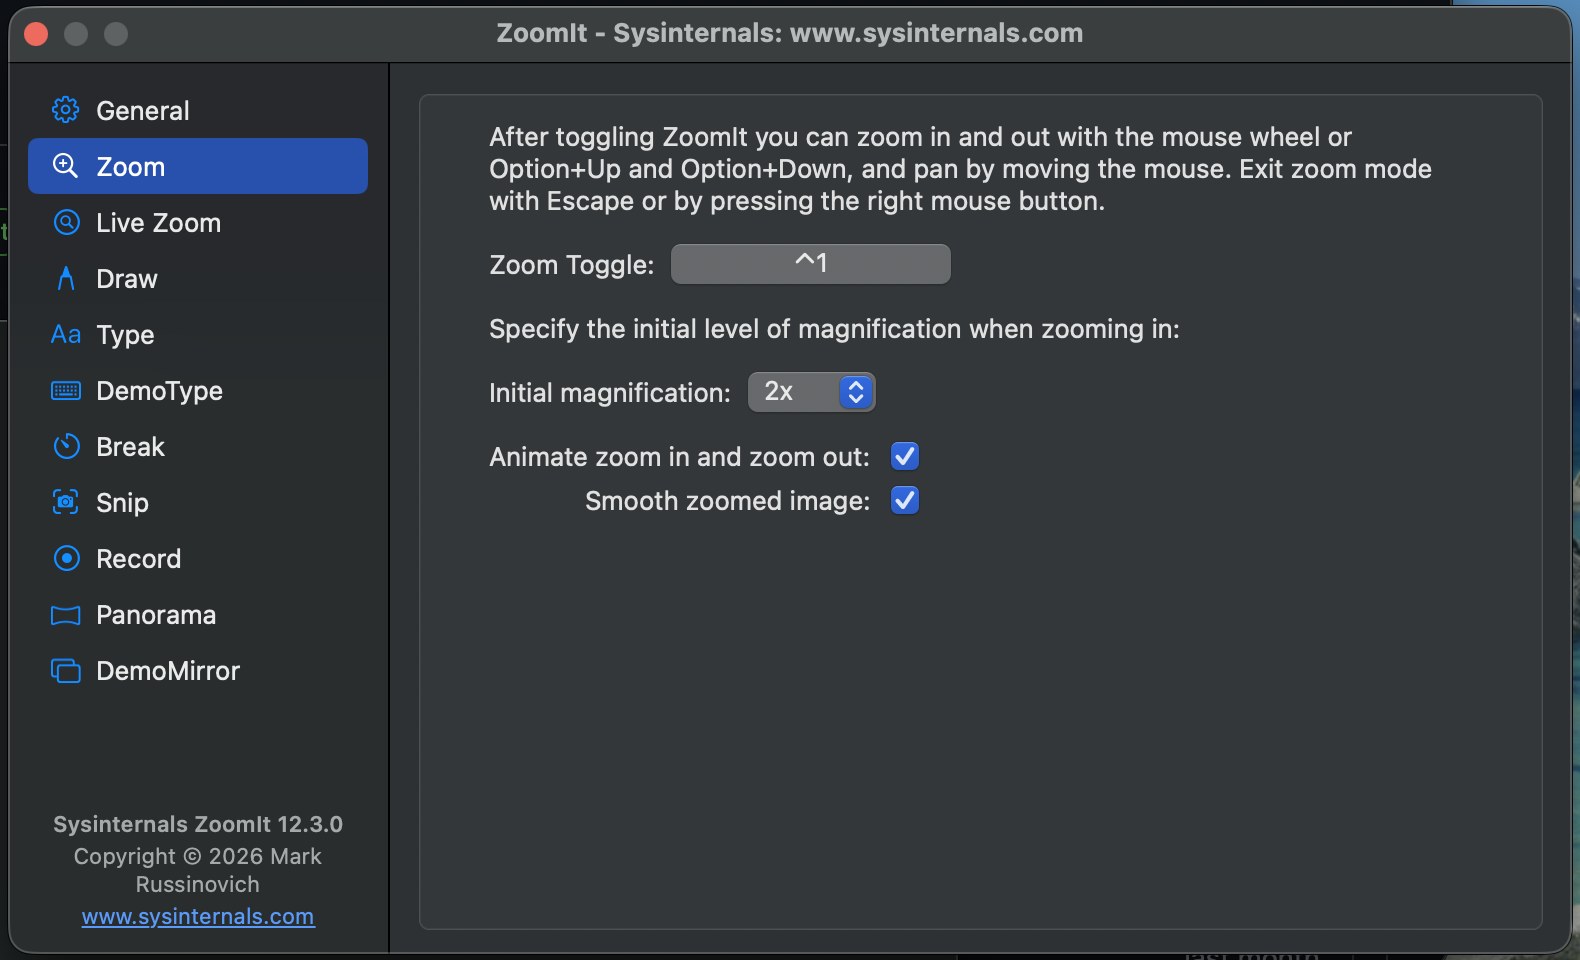Viewport: 1580px width, 960px height.
Task: Open the www.sysinternals.com link
Action: (x=198, y=916)
